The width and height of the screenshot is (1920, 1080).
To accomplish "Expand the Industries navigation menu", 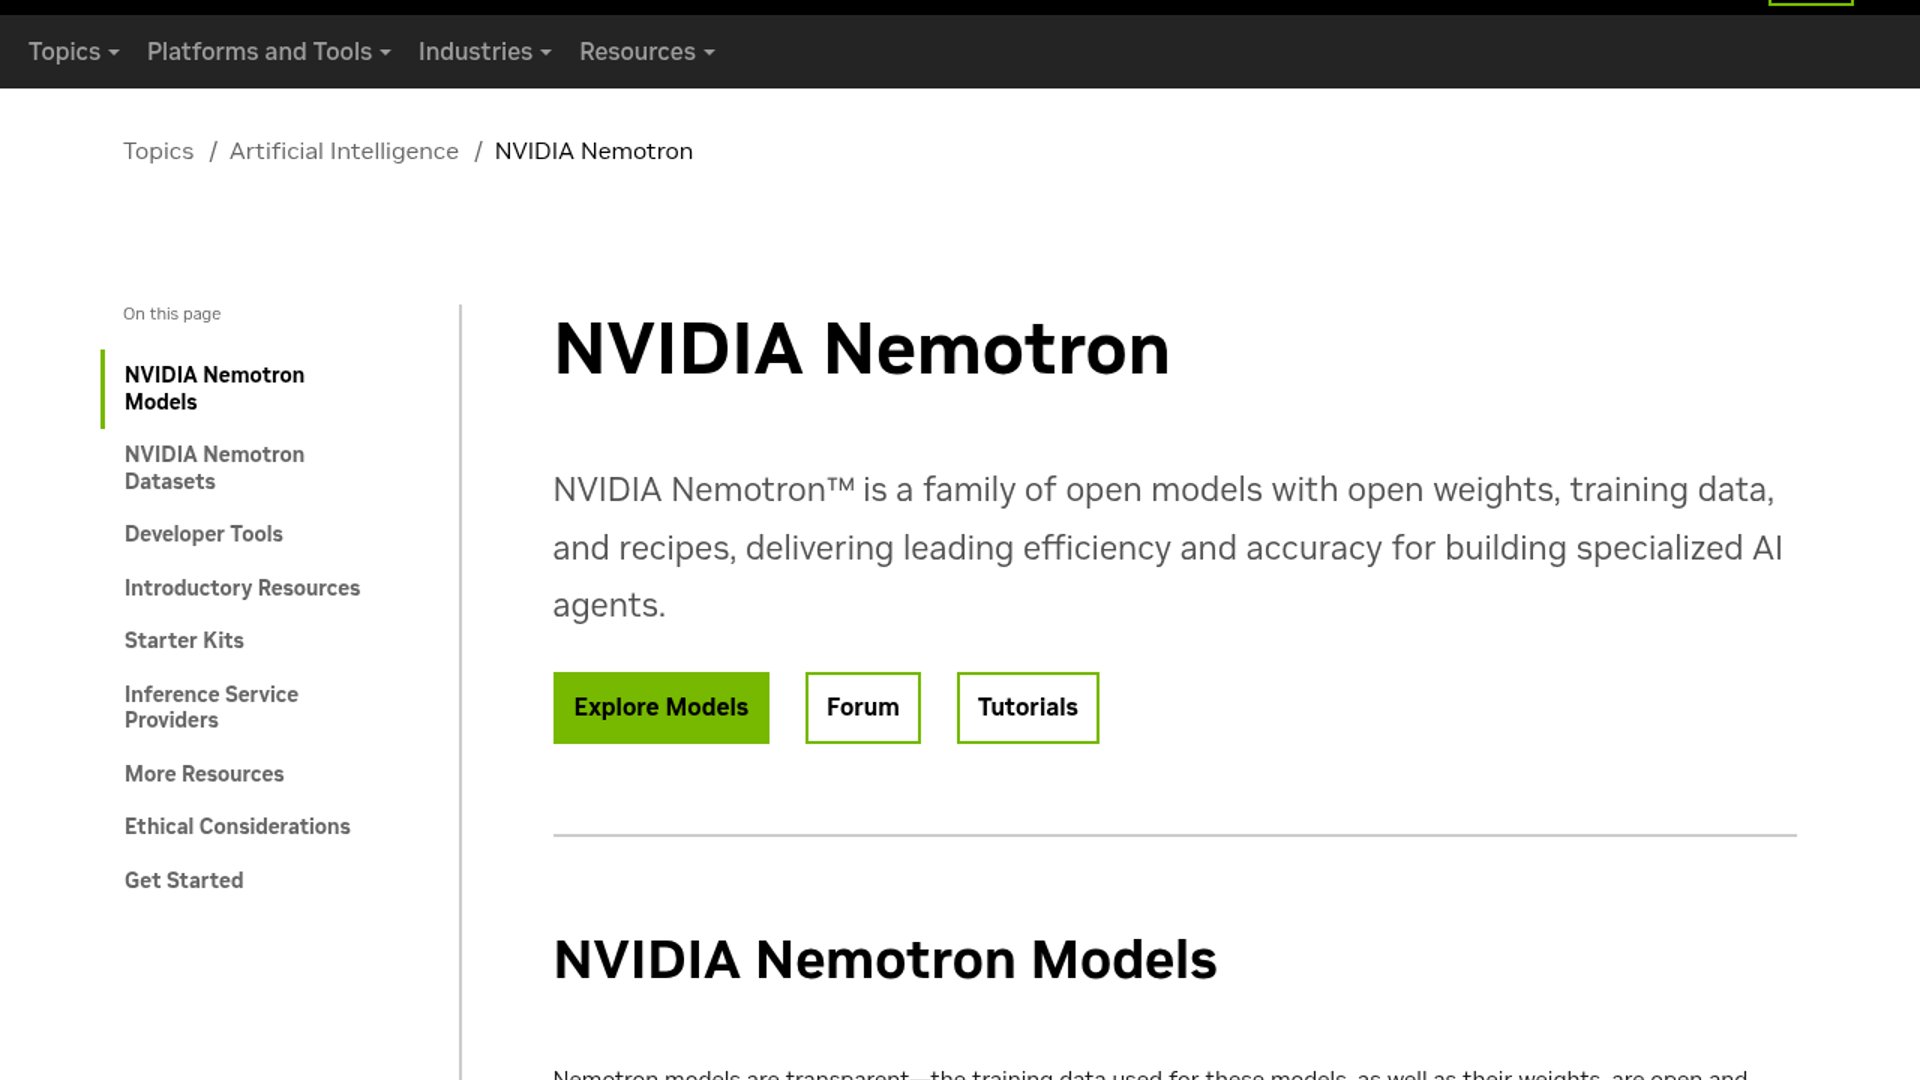I will tap(484, 52).
